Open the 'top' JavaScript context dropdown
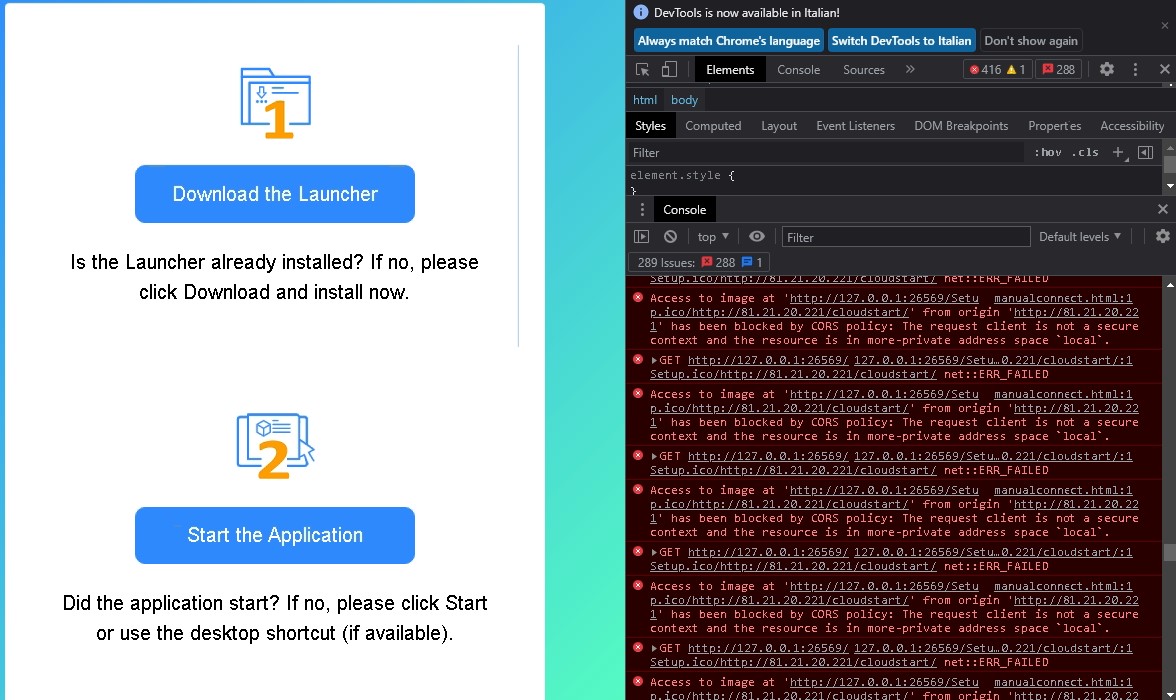1176x700 pixels. coord(713,237)
